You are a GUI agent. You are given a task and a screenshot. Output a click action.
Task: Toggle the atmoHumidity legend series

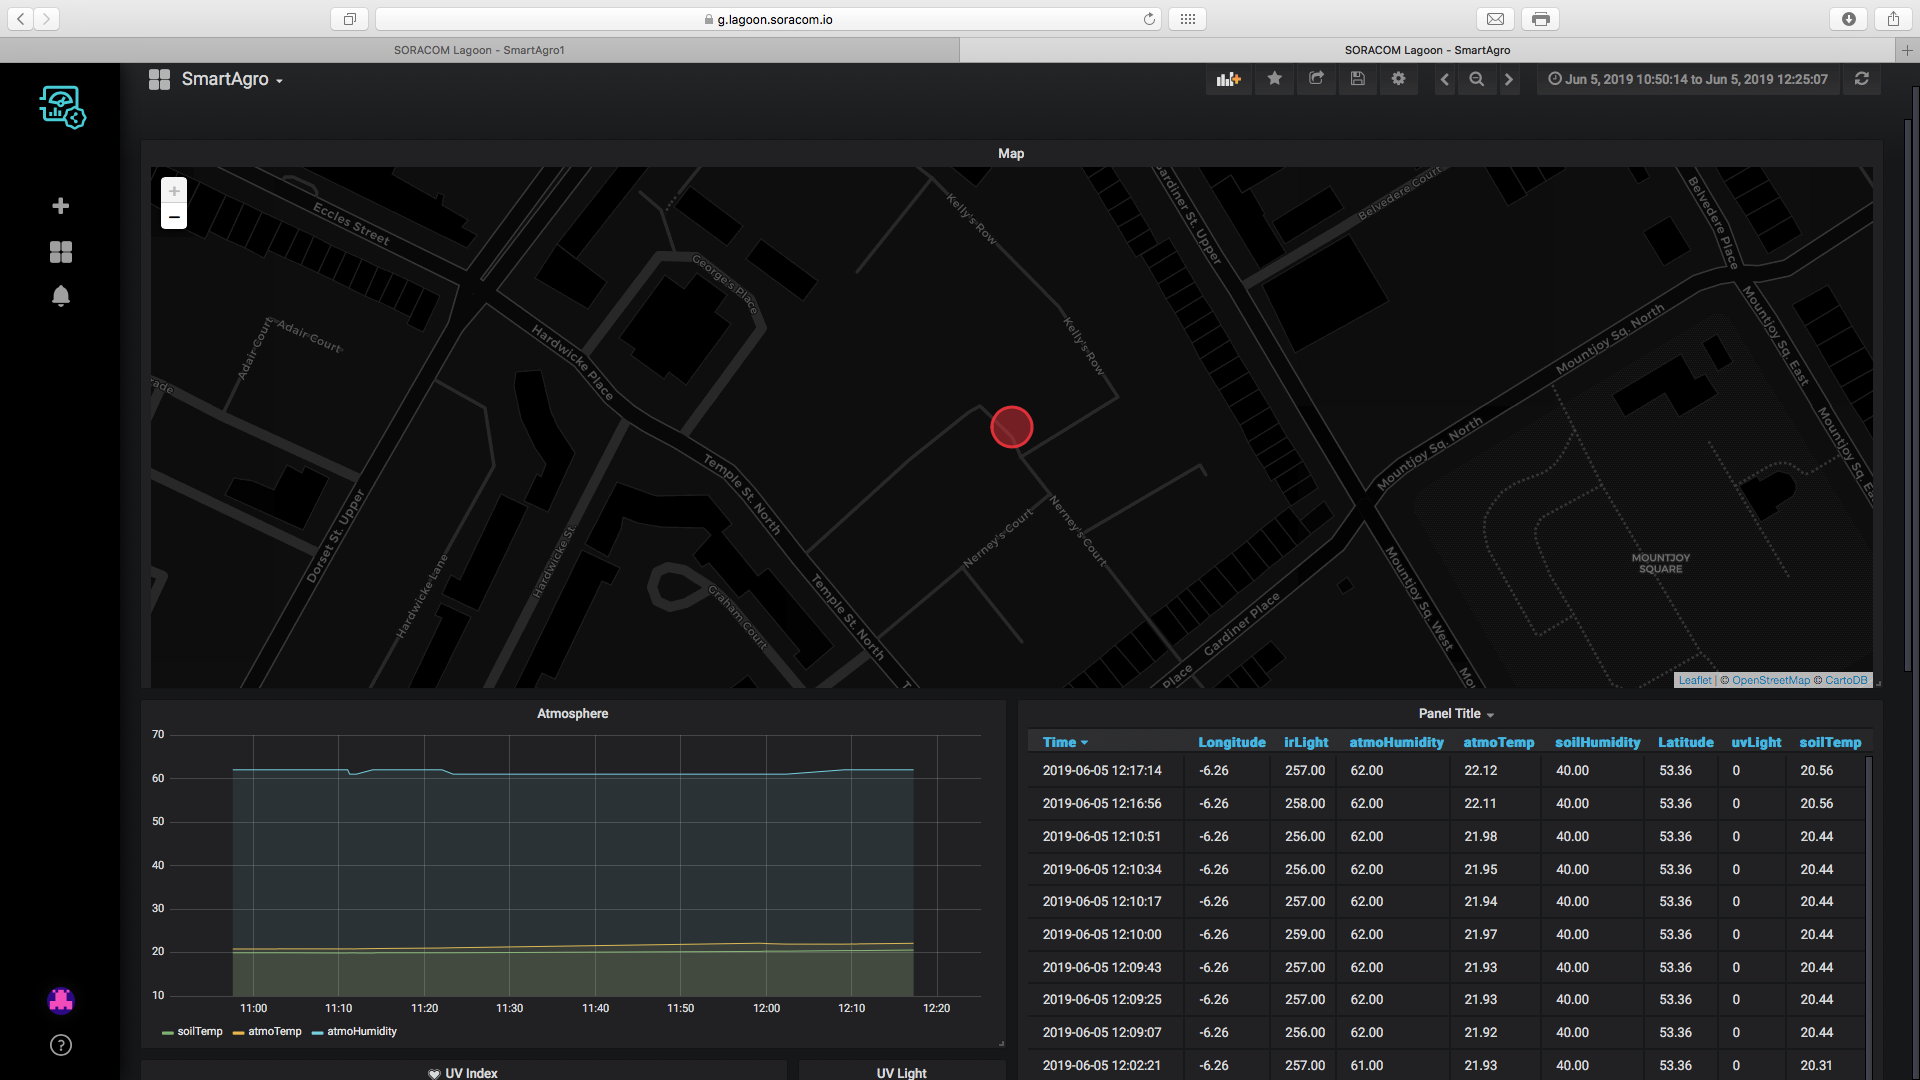point(361,1031)
